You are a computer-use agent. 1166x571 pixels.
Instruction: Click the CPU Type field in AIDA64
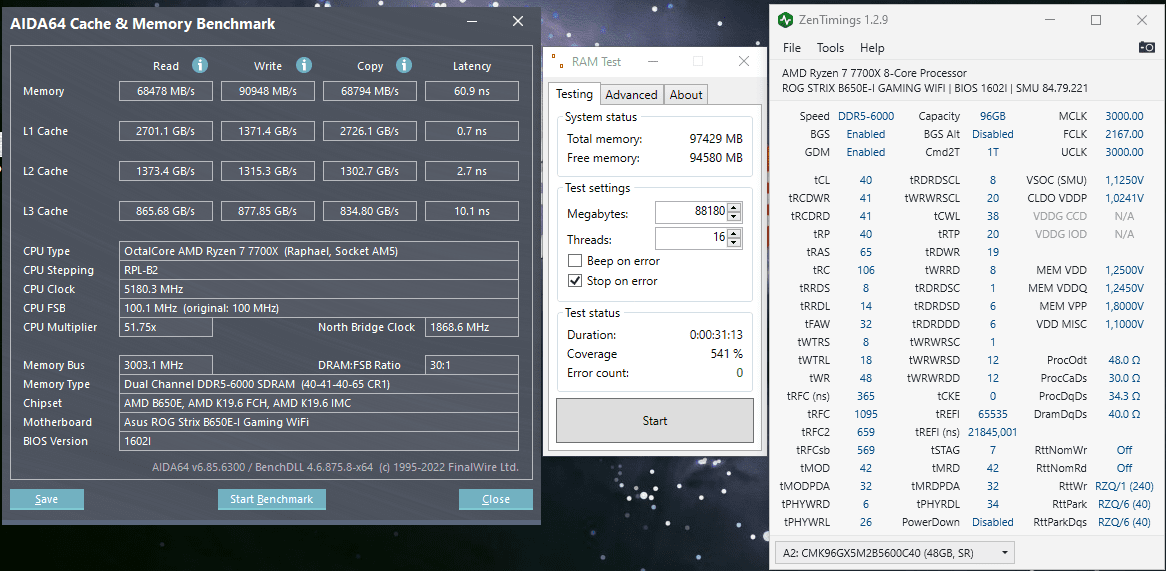[318, 251]
